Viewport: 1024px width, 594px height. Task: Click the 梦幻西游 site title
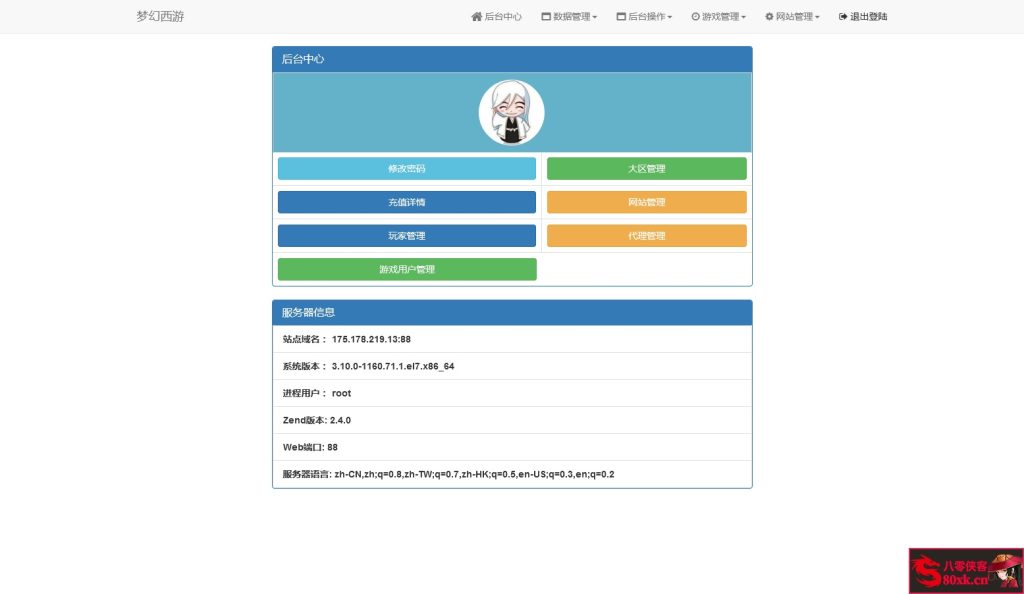[159, 16]
